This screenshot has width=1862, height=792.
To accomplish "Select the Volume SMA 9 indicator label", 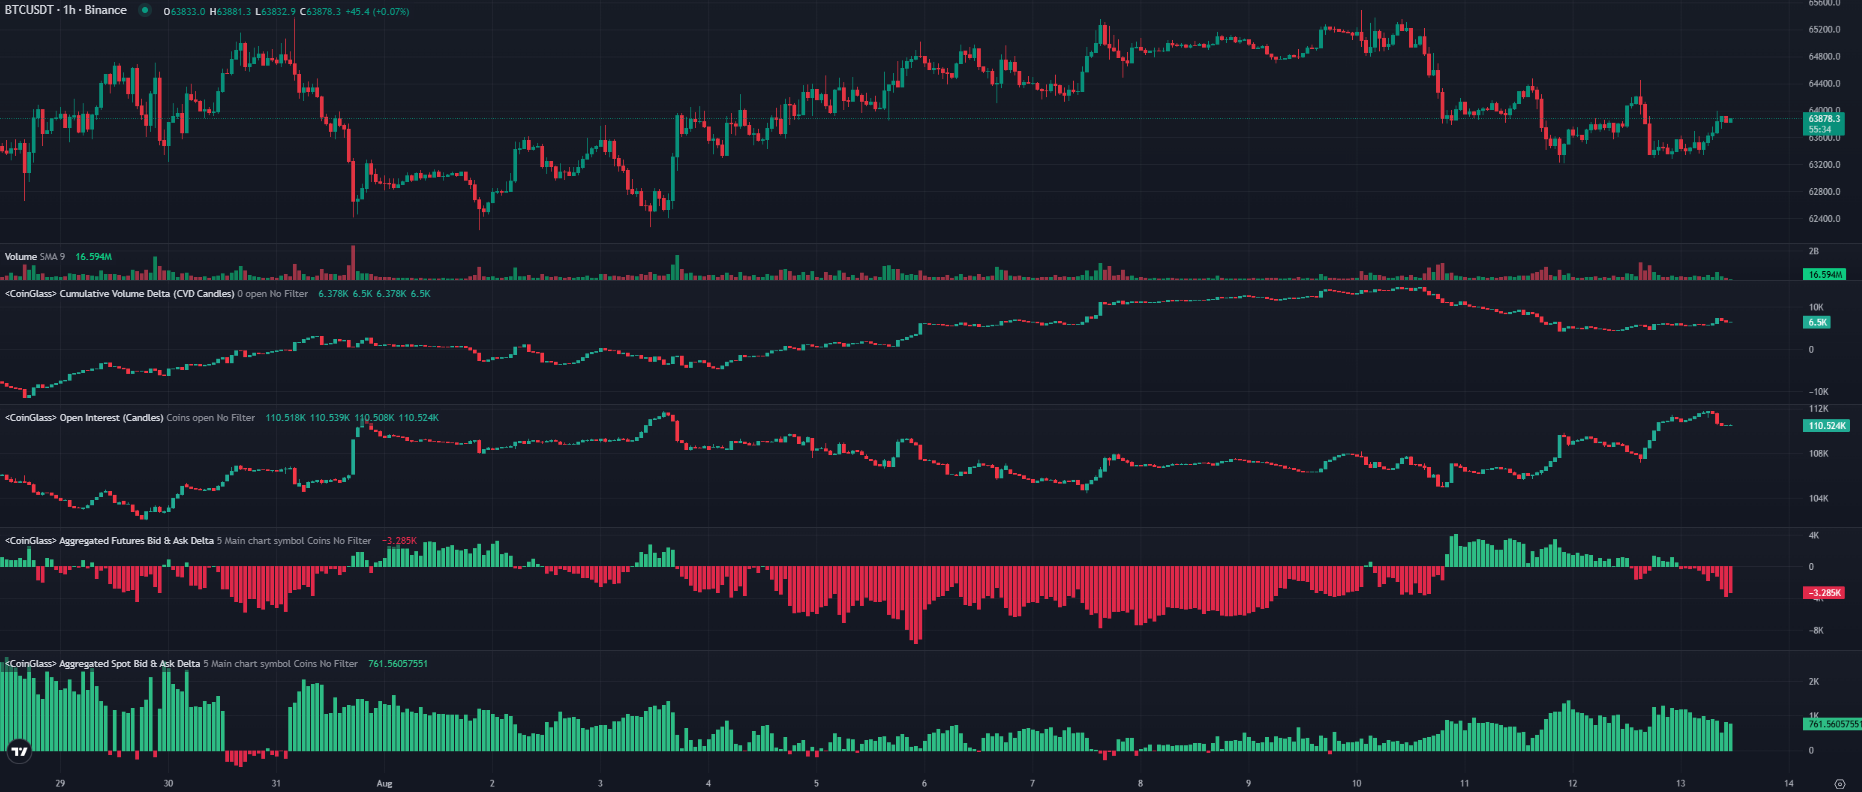I will (x=35, y=257).
